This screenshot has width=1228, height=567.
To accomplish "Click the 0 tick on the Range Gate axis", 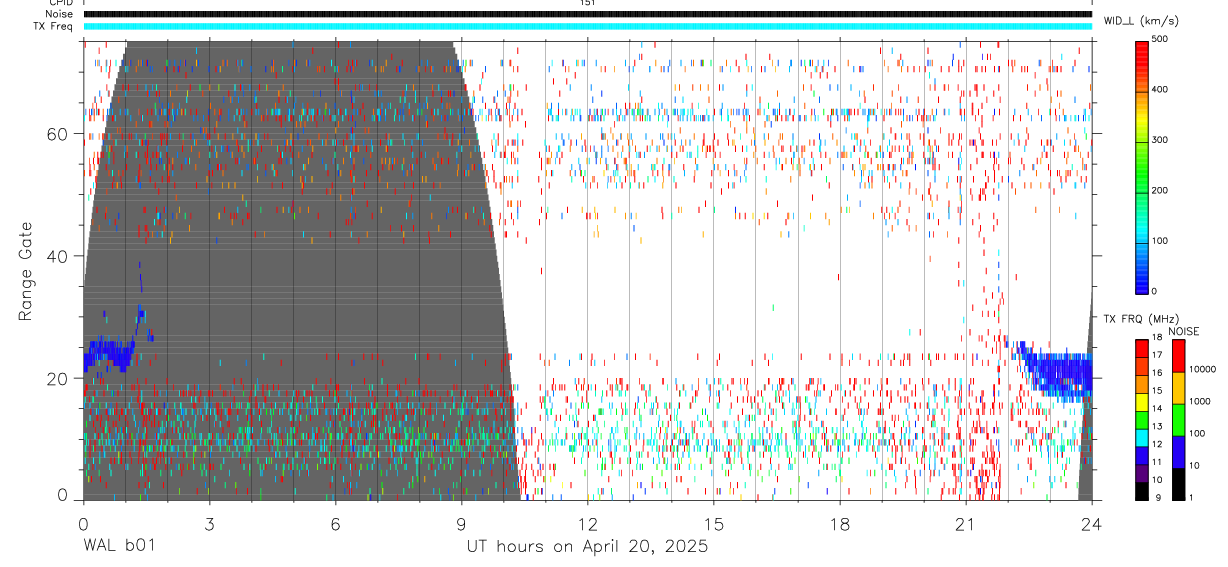I will click(x=62, y=495).
